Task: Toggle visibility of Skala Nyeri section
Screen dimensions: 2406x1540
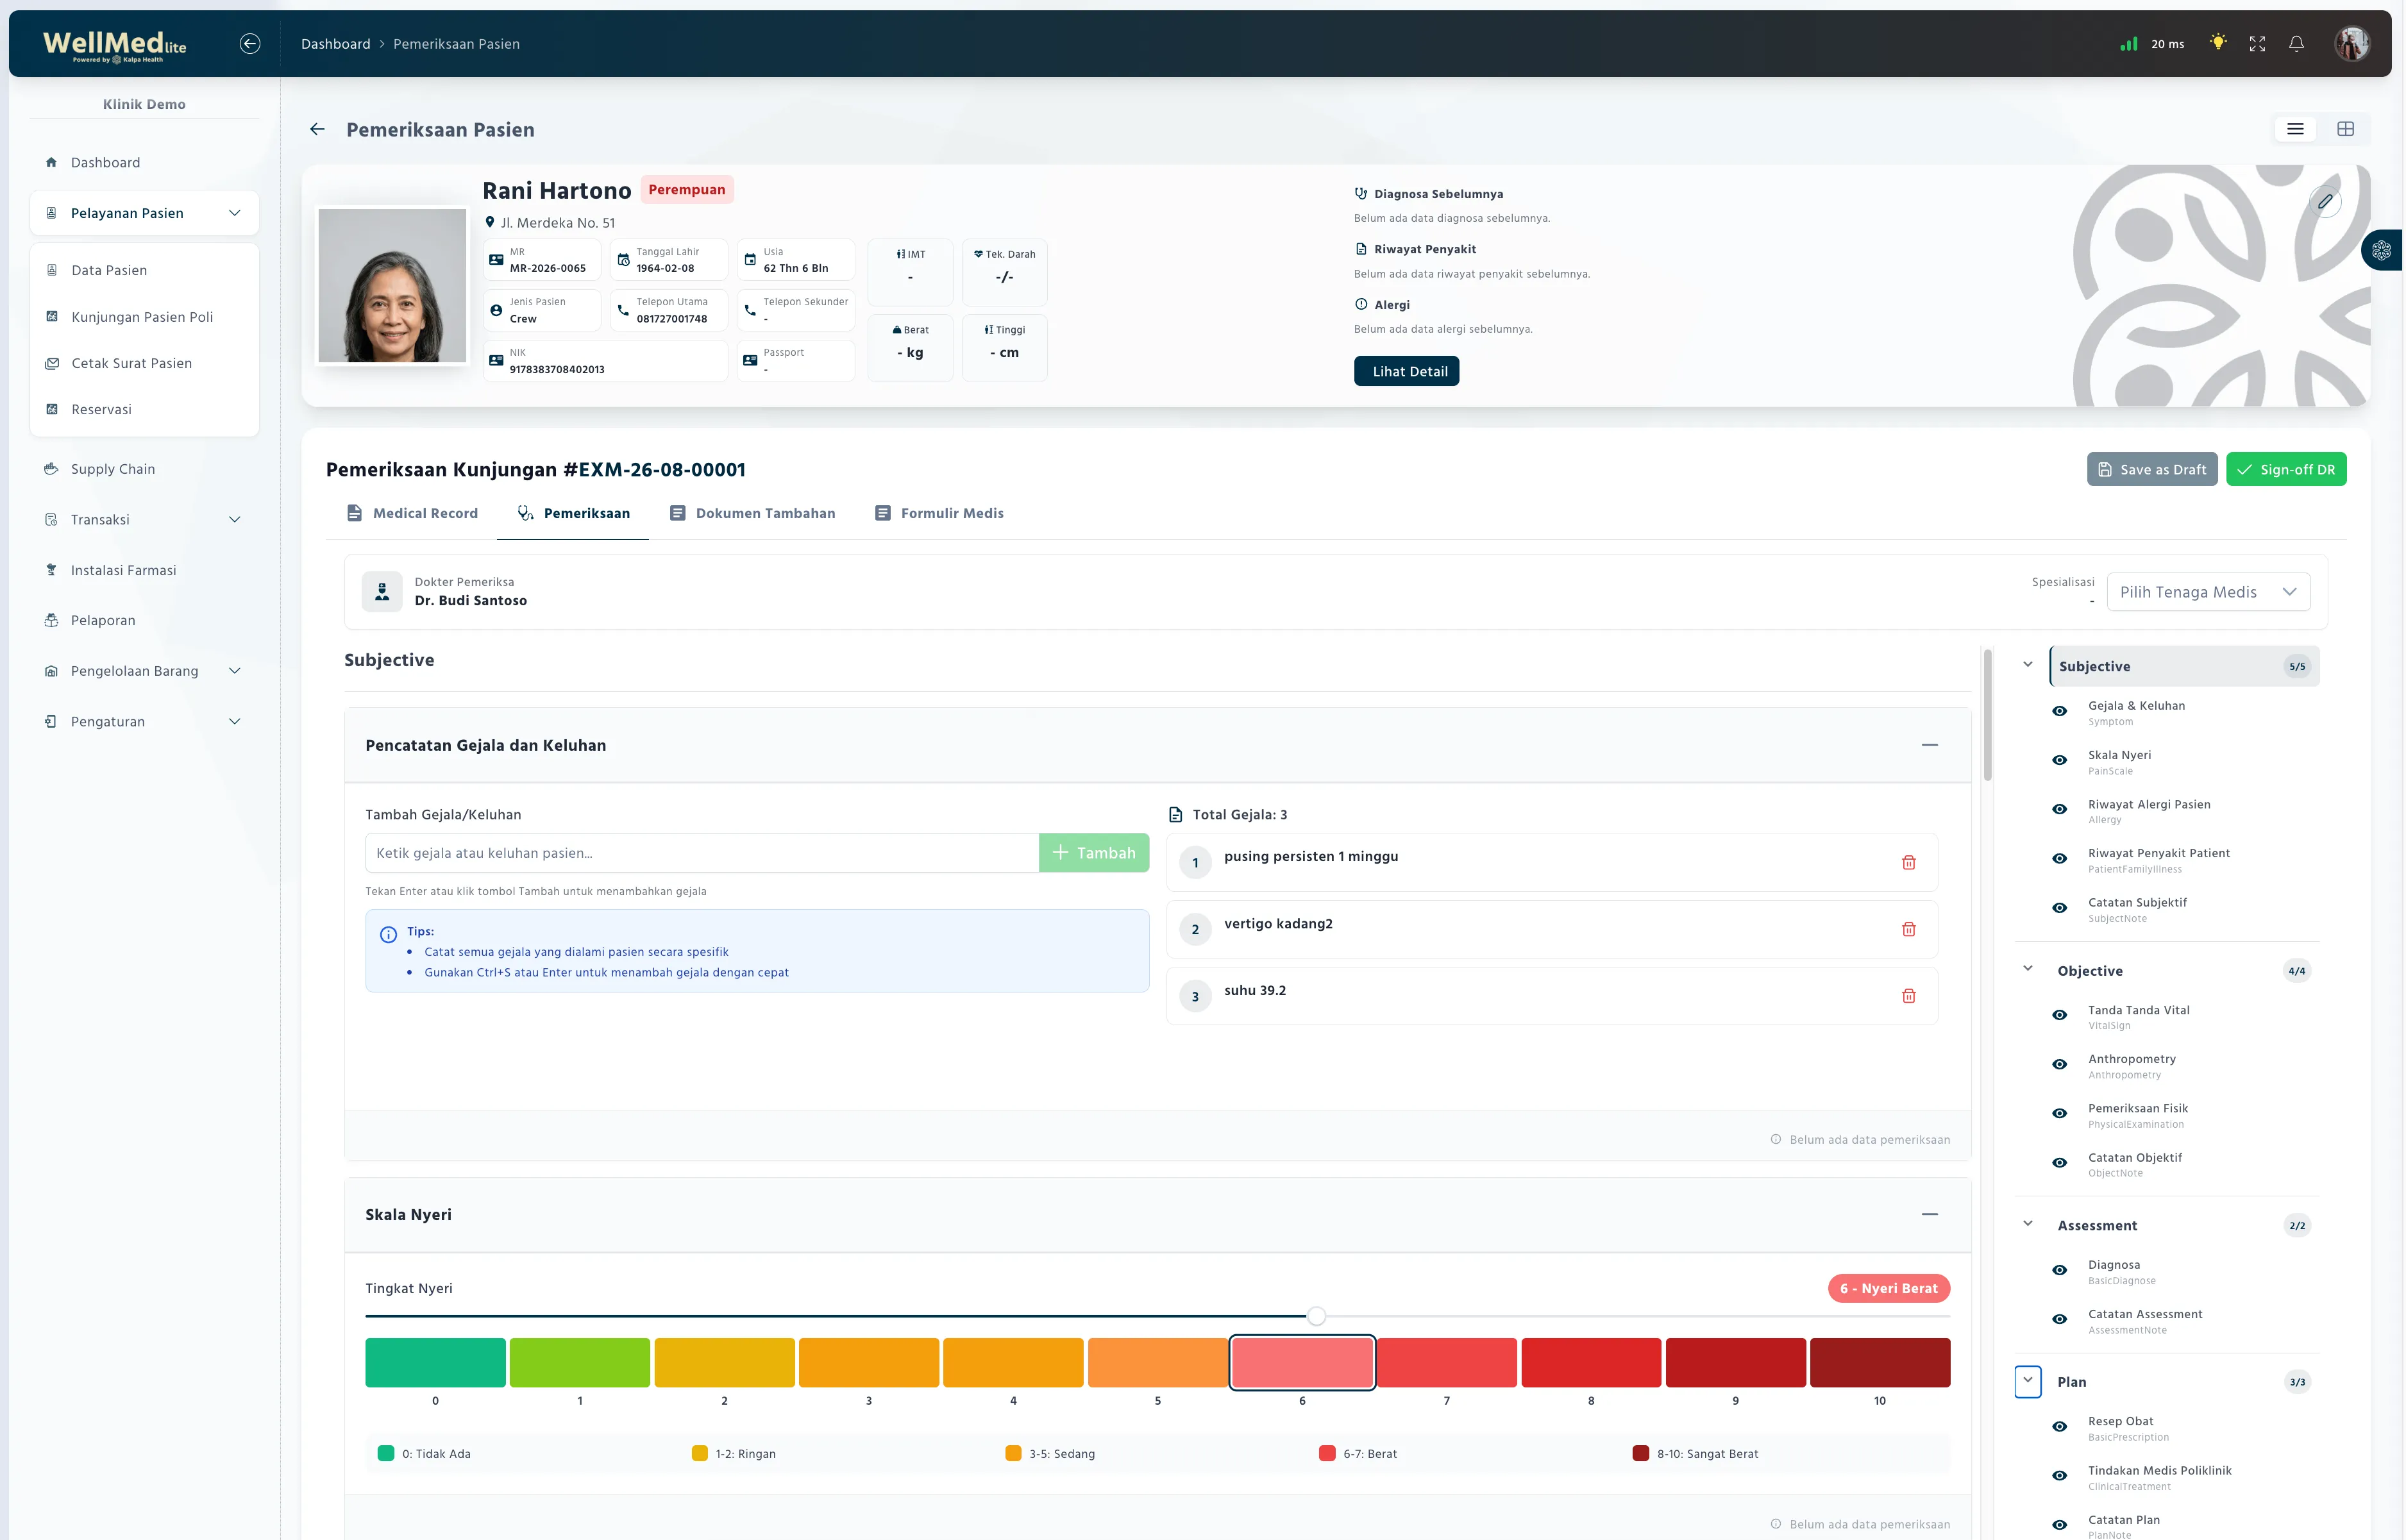Action: point(2059,760)
